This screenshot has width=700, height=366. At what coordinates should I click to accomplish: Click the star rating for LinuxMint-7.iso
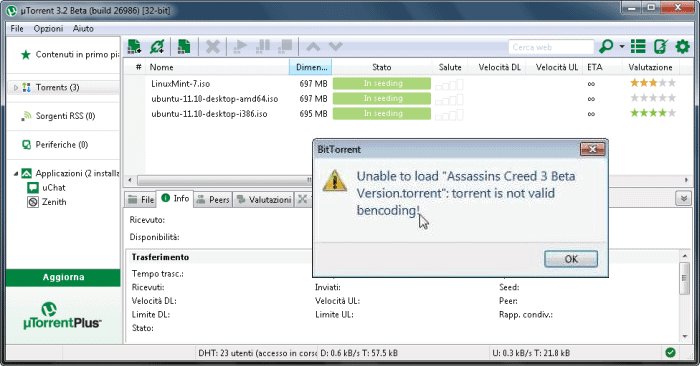[653, 83]
